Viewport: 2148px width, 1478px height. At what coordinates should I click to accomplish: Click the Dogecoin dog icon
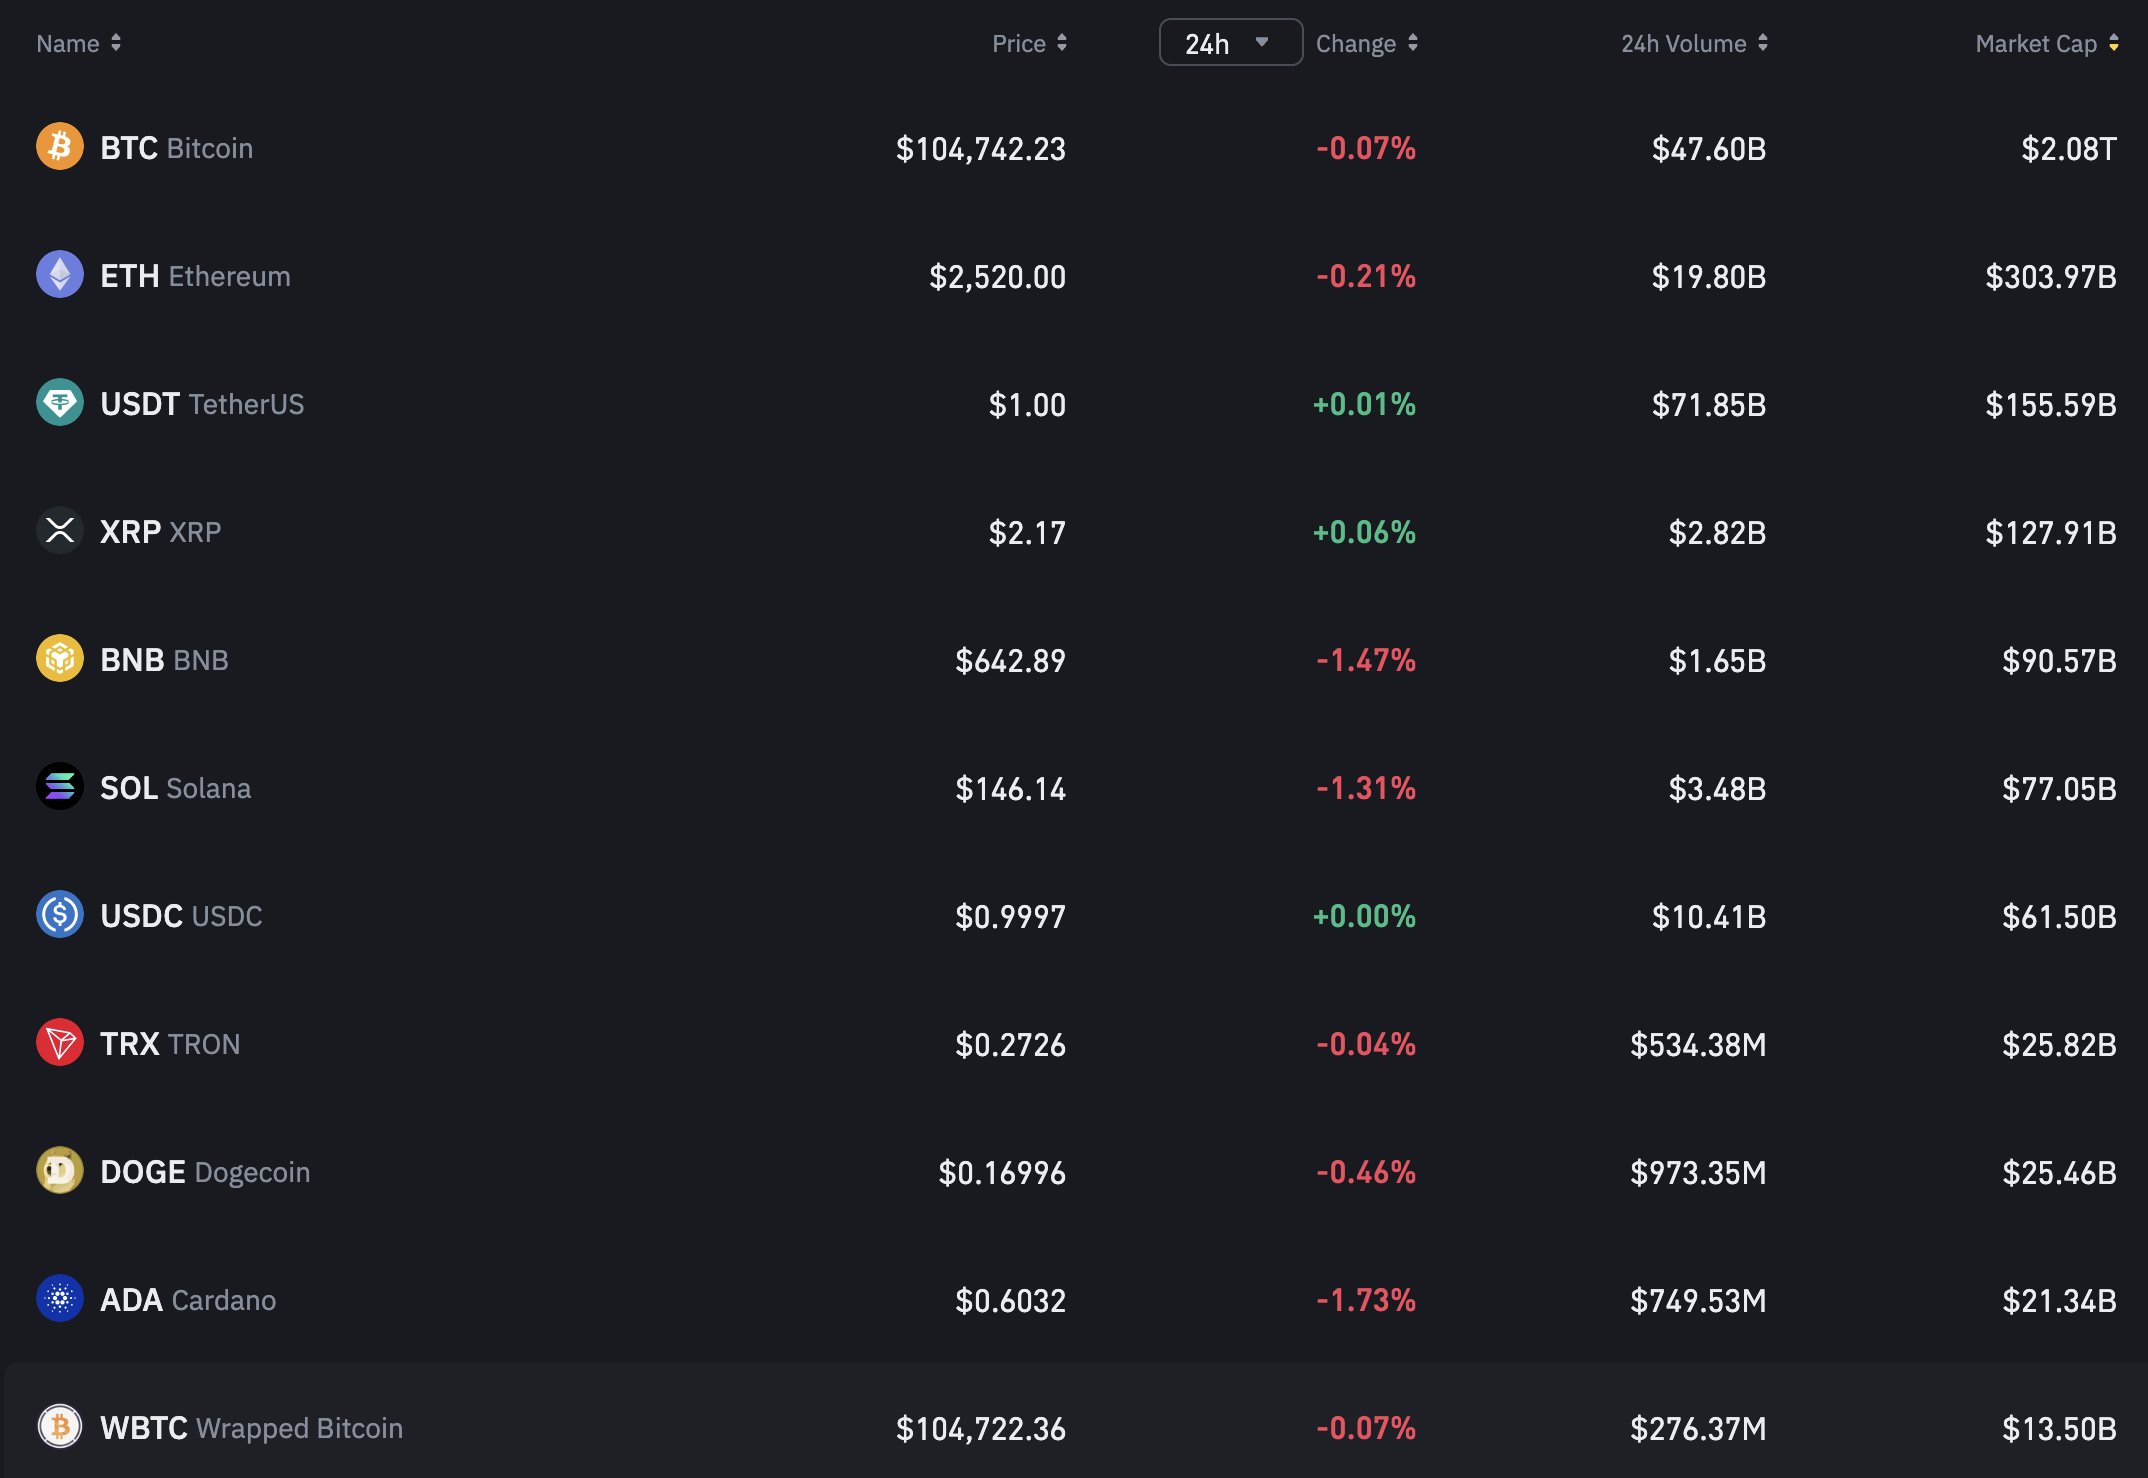tap(60, 1171)
